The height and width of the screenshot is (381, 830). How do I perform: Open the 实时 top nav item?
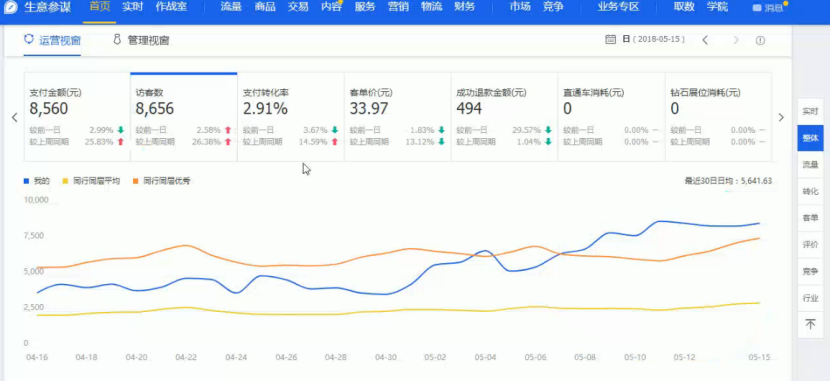tap(132, 7)
